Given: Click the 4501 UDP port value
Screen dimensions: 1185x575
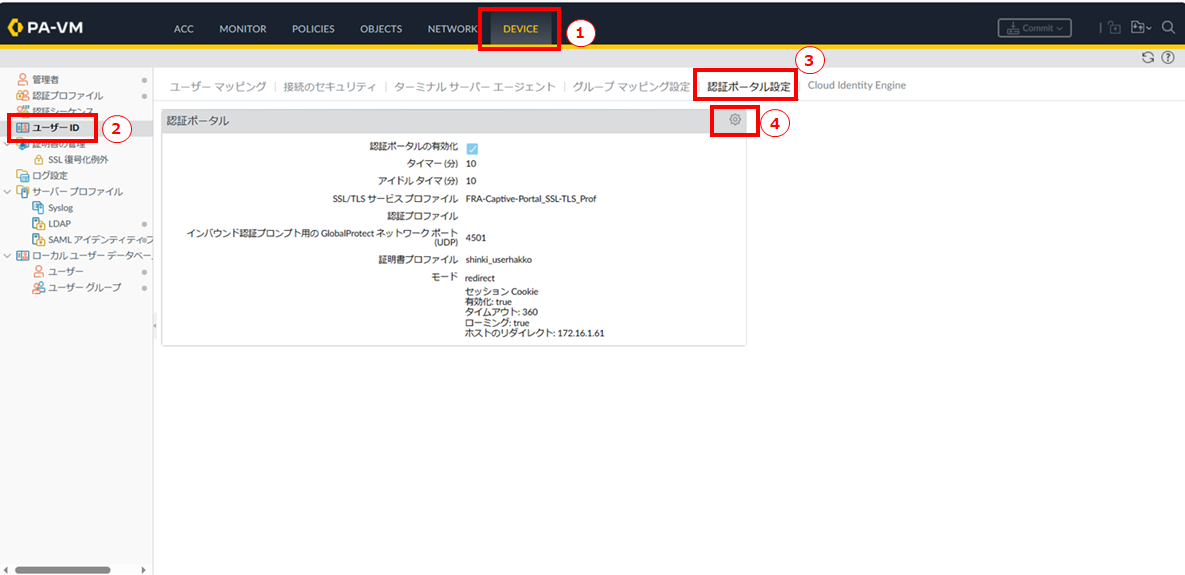Looking at the screenshot, I should point(475,238).
